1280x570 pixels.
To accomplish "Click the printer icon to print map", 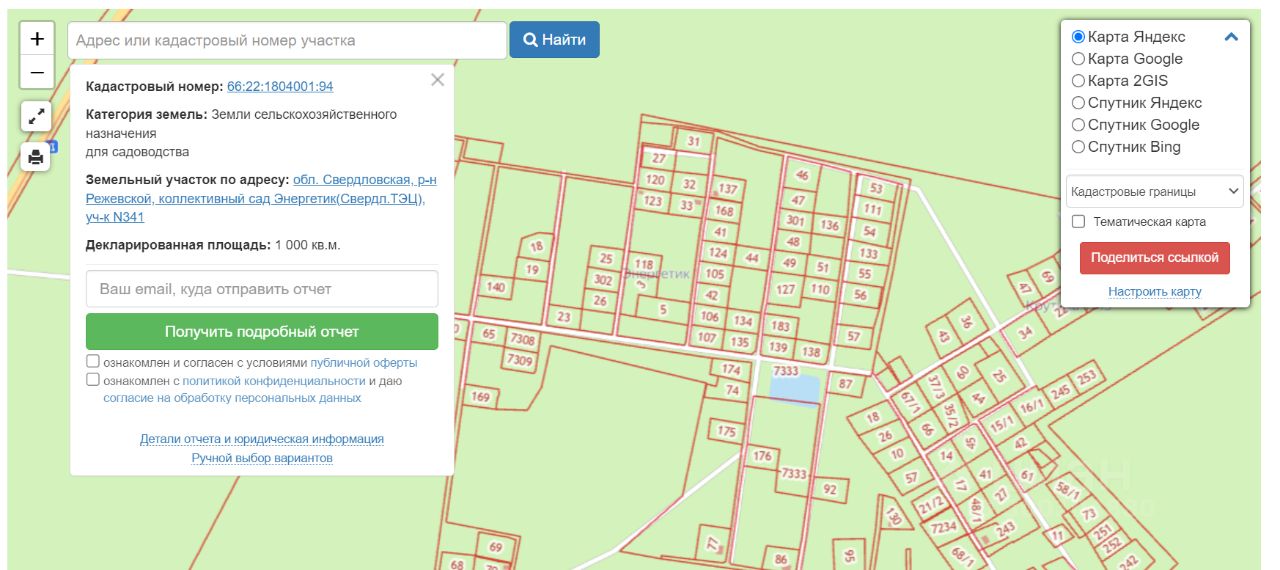I will pos(36,157).
